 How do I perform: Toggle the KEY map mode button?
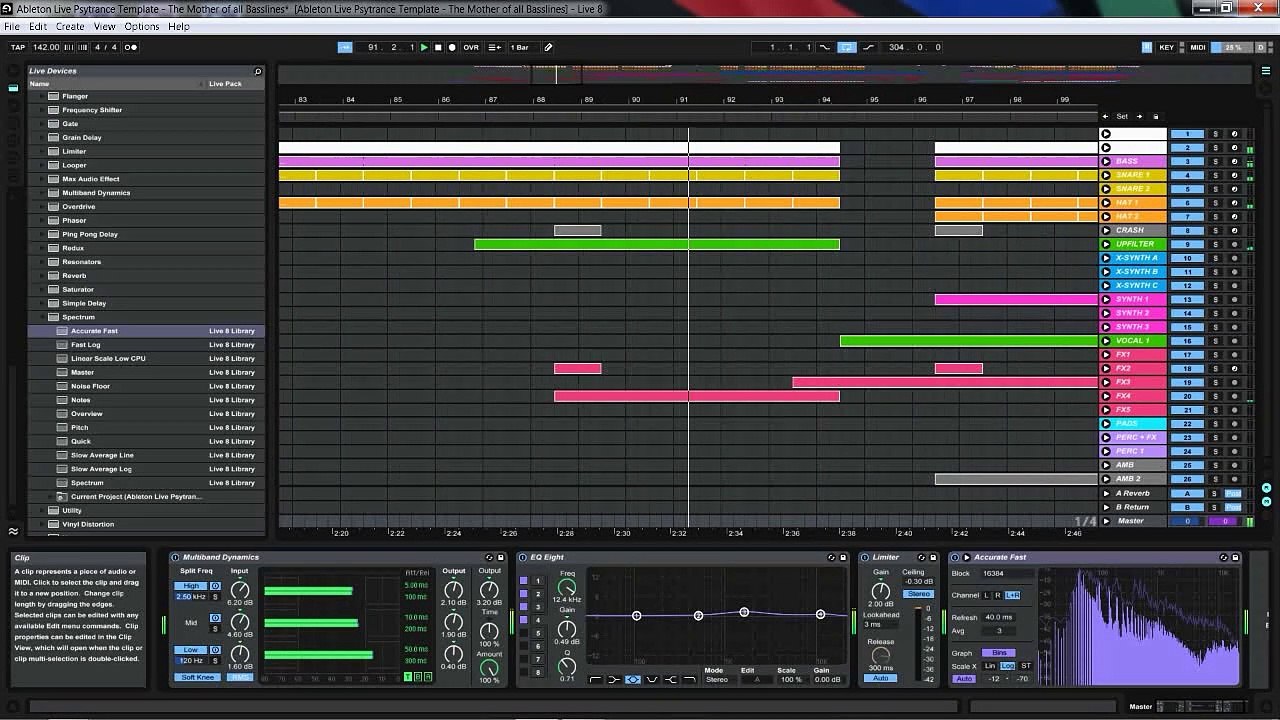[x=1166, y=47]
